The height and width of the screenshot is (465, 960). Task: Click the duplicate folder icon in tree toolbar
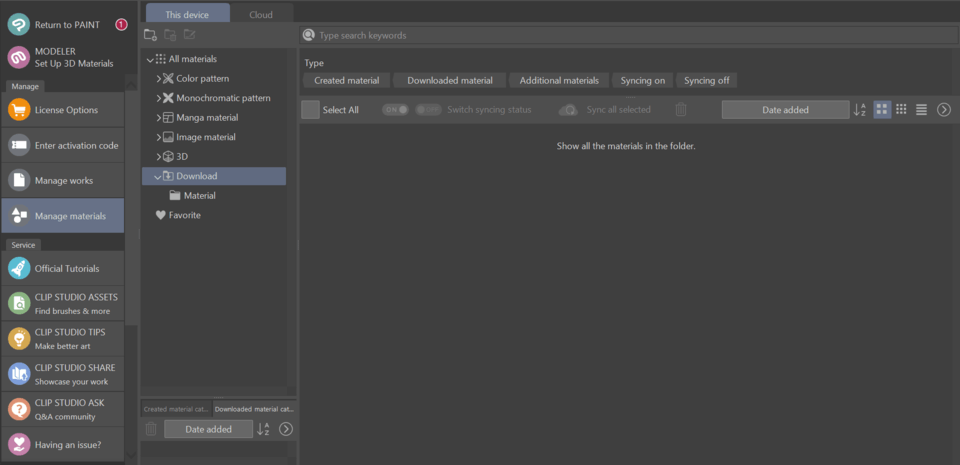tap(170, 35)
